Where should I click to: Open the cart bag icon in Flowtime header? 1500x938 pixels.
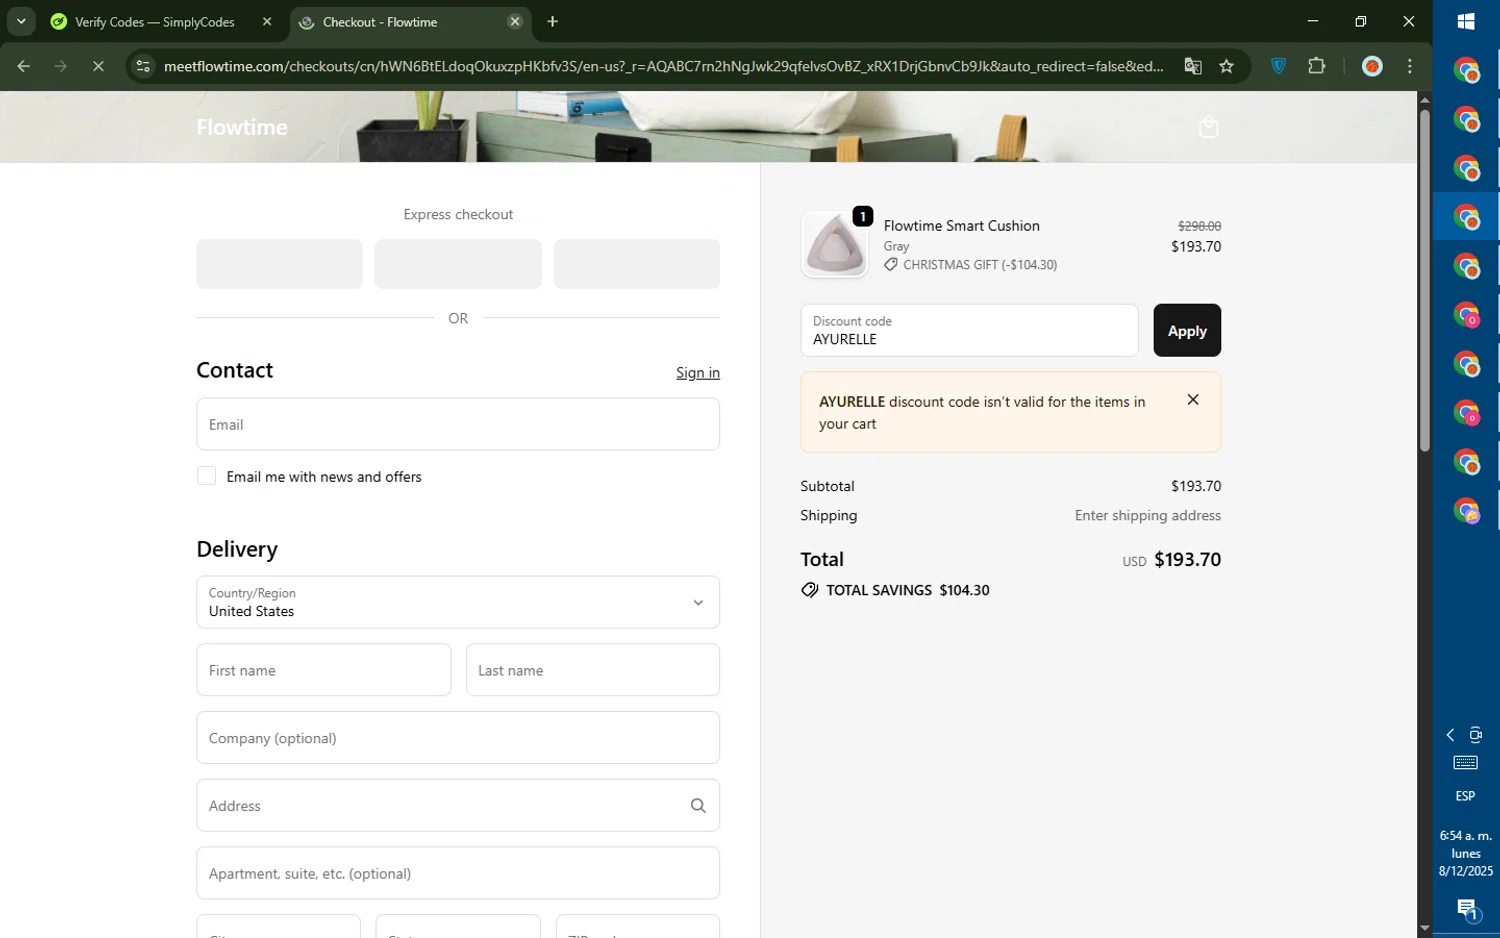click(x=1208, y=127)
